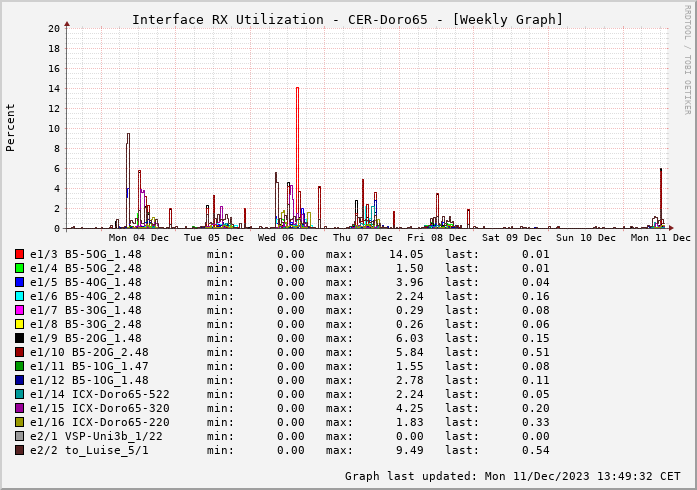Click the green e1/4 B5-50G_2.48 legend swatch

click(19, 268)
